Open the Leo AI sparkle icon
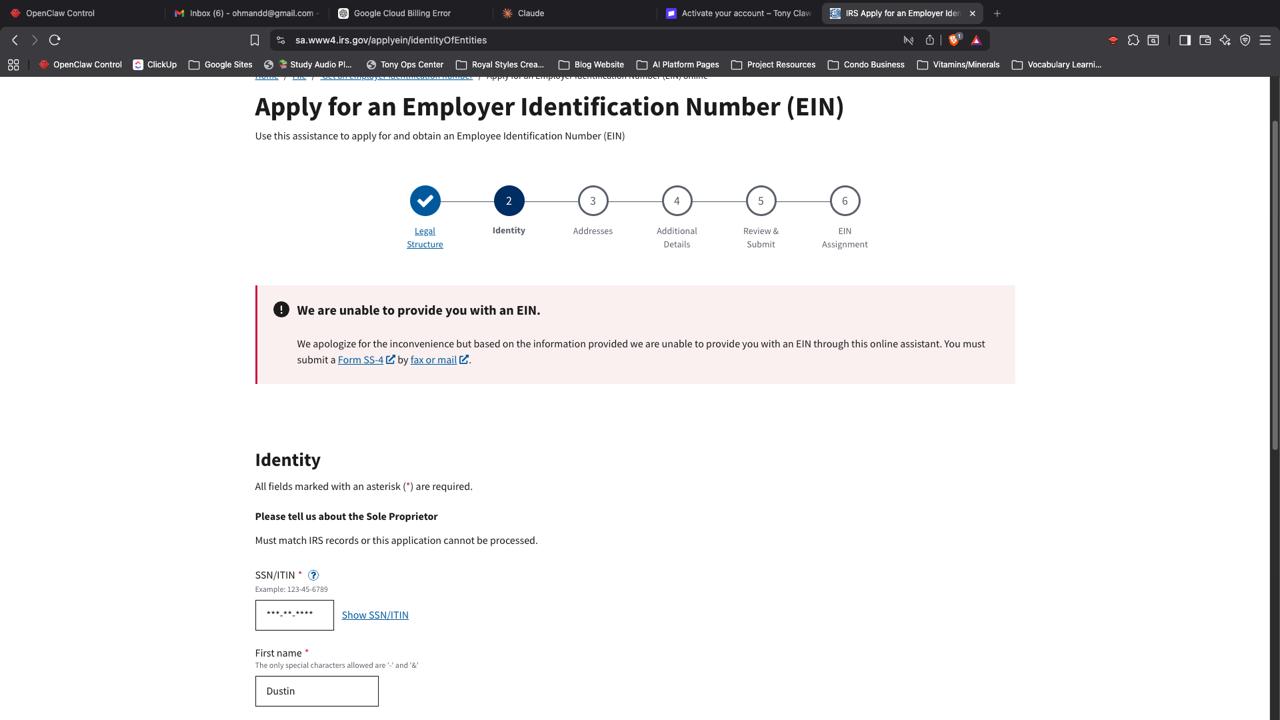Image resolution: width=1280 pixels, height=720 pixels. [1225, 40]
